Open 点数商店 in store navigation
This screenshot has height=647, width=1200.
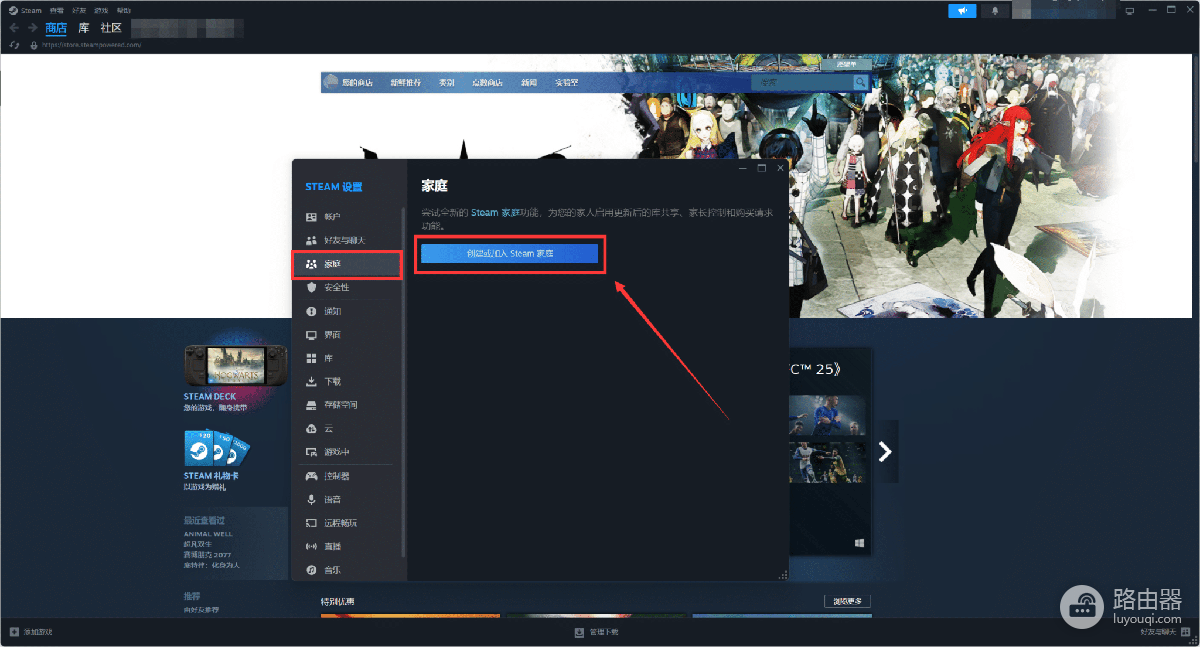pyautogui.click(x=487, y=83)
